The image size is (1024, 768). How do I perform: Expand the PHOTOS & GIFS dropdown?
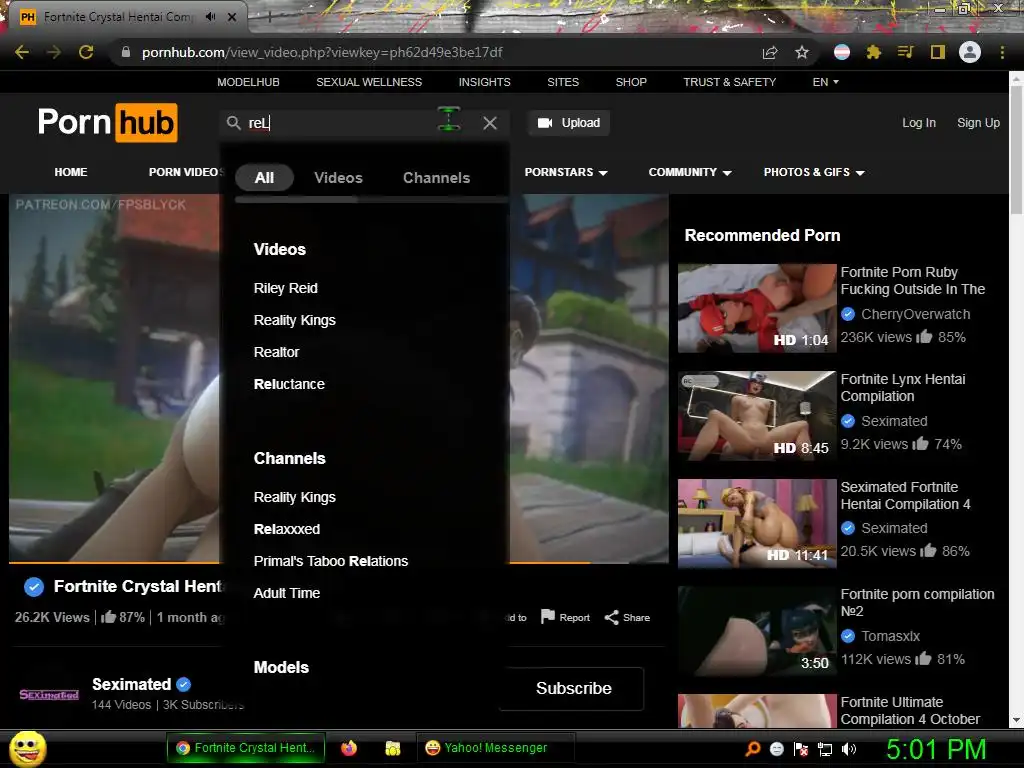814,172
